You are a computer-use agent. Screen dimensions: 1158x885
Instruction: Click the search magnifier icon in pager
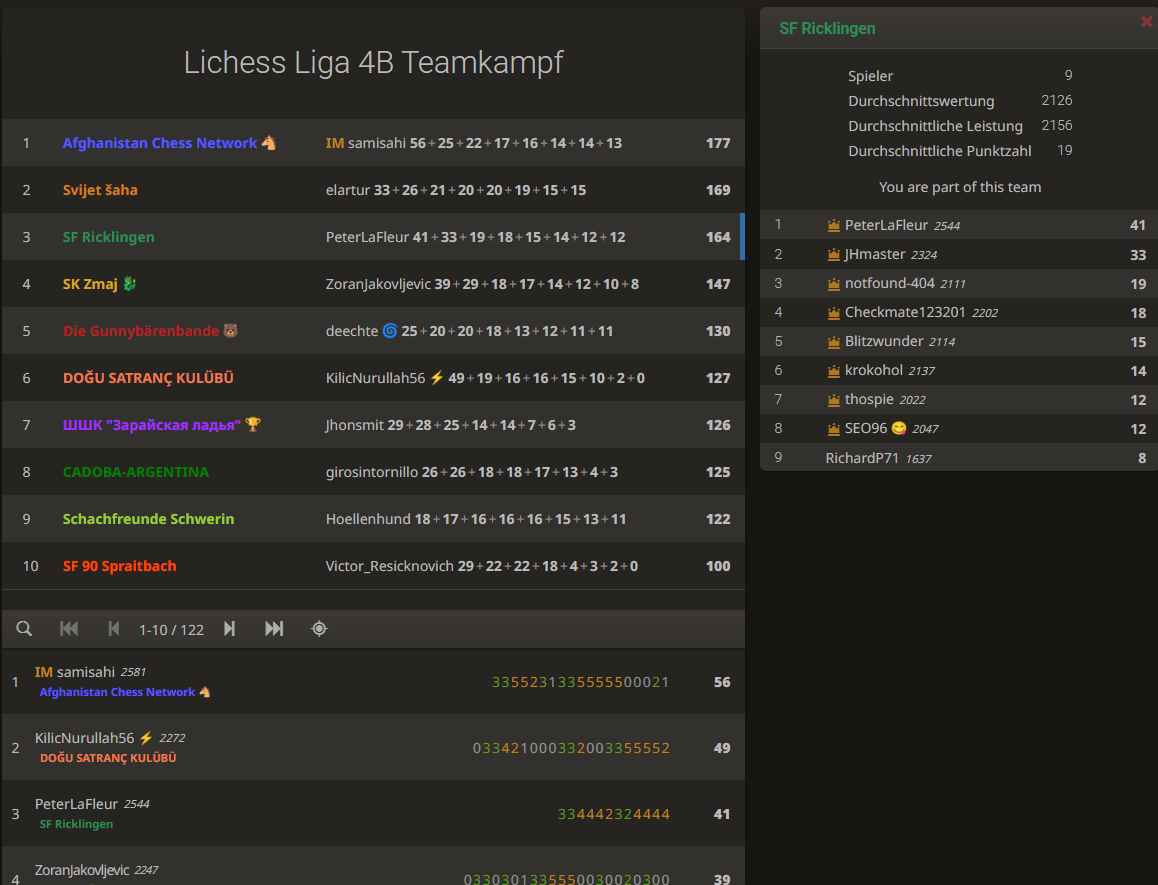coord(24,629)
